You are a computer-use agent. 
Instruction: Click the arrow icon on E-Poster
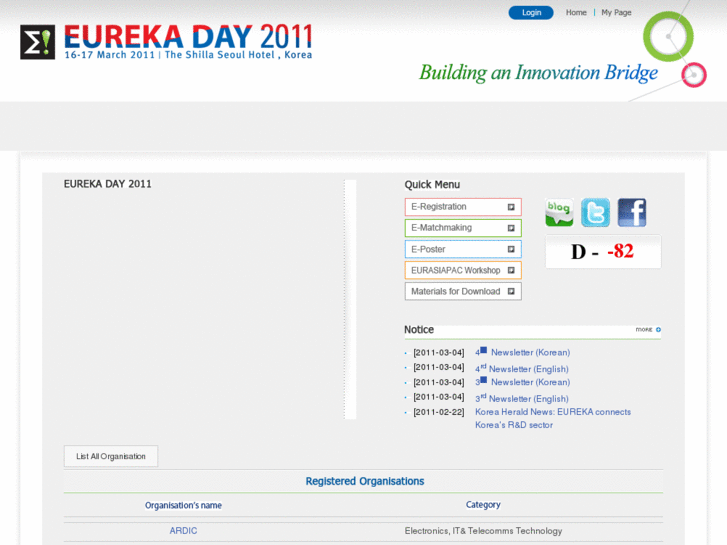511,249
